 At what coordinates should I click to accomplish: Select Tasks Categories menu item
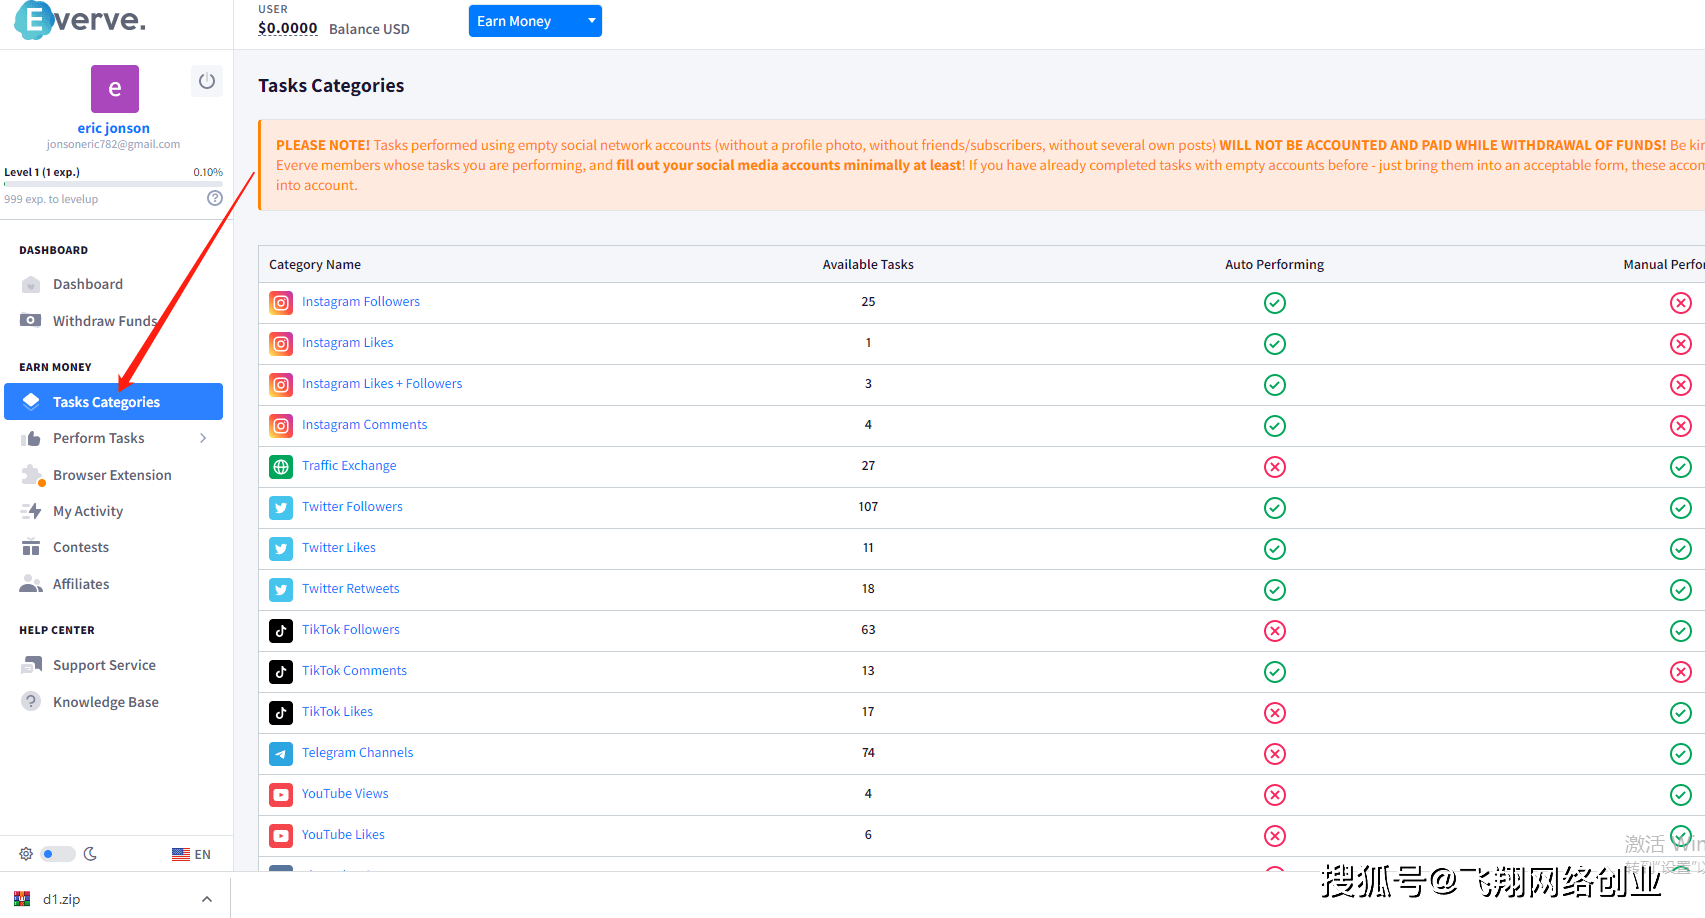pyautogui.click(x=113, y=402)
